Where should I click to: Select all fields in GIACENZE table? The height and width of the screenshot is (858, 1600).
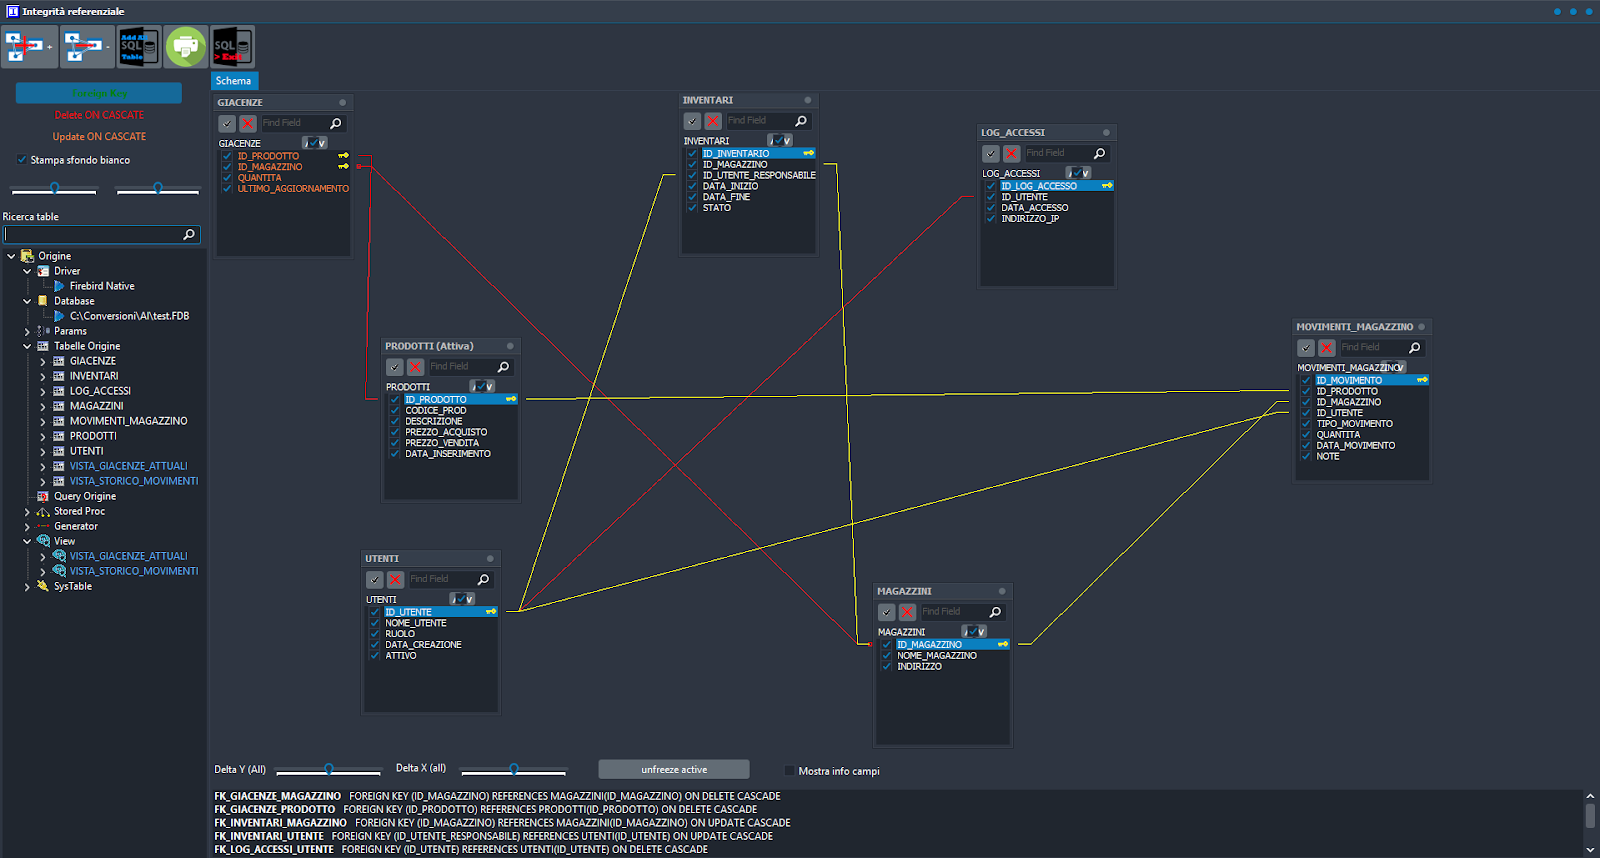[227, 123]
